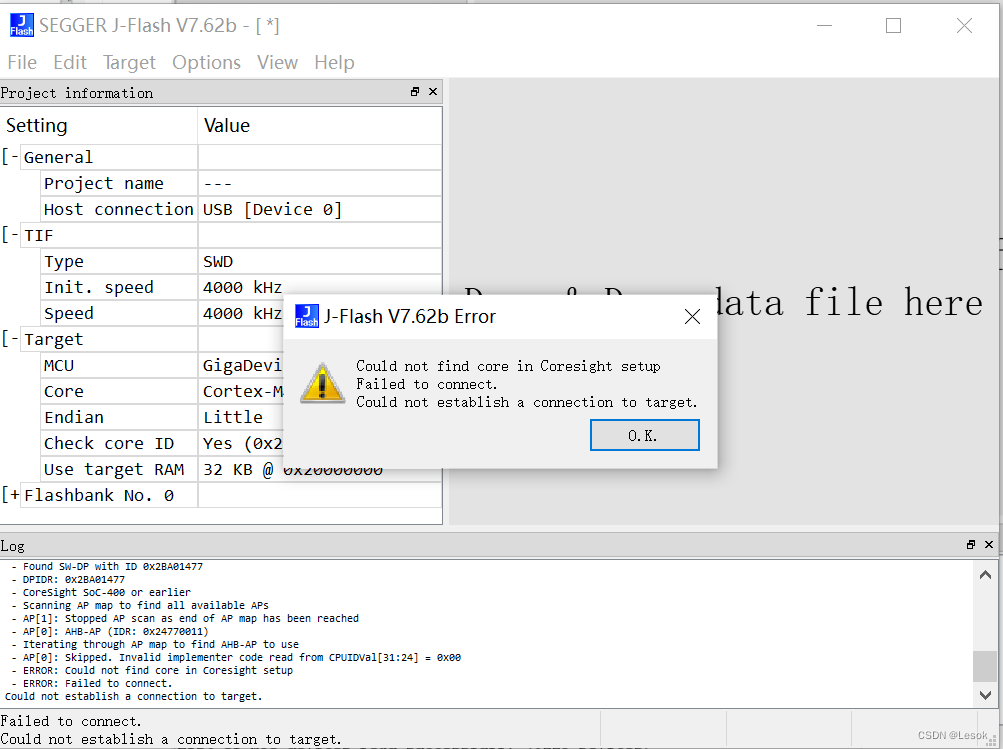Select the Init. speed setting row
The width and height of the screenshot is (1003, 749).
241,287
